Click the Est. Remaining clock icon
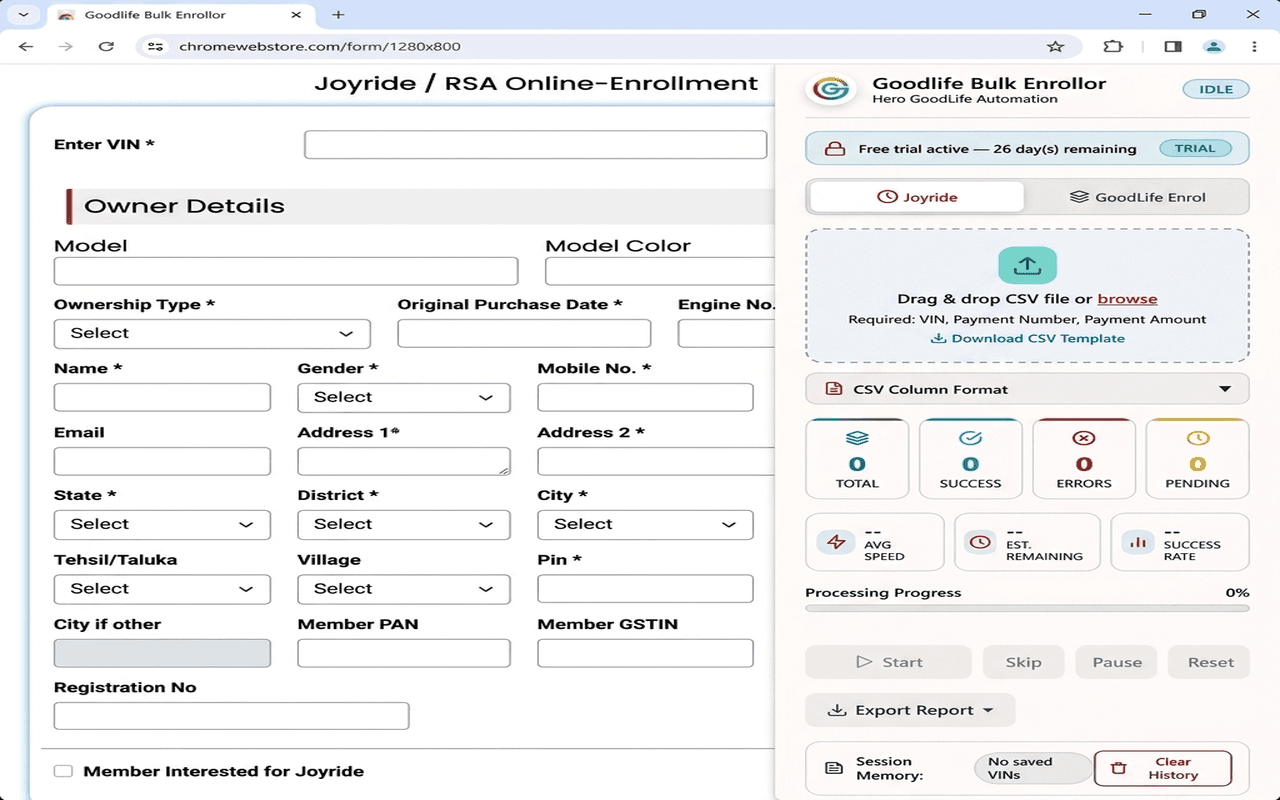This screenshot has width=1280, height=800. [x=981, y=543]
